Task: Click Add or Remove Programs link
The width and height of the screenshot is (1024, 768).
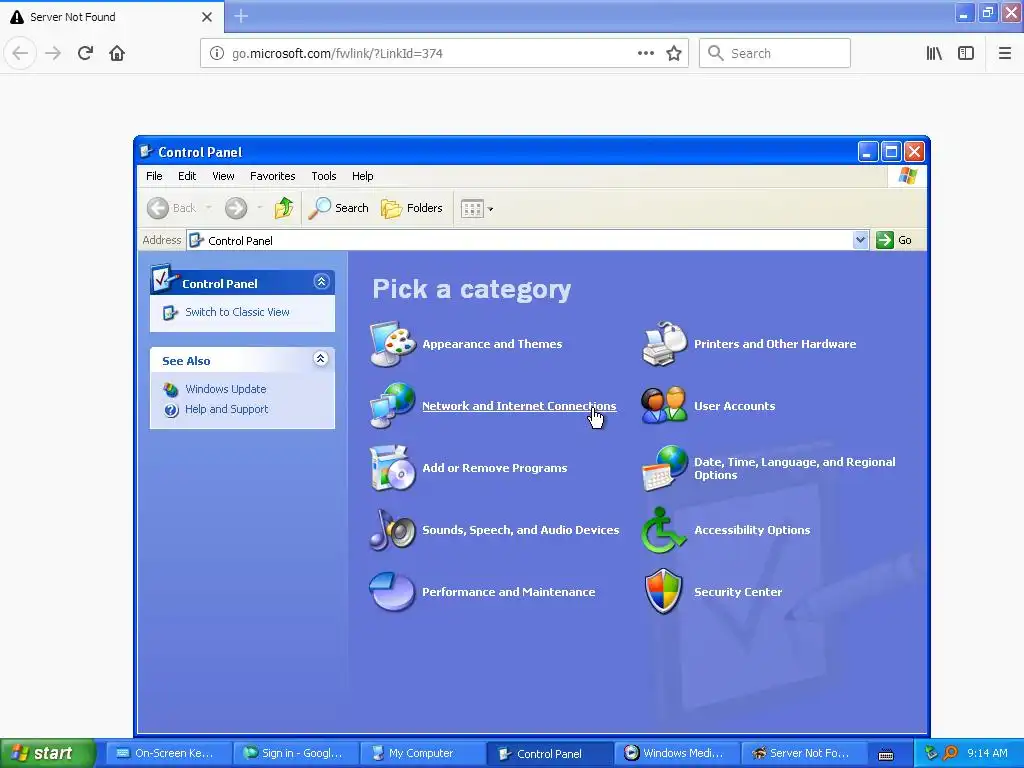Action: tap(494, 468)
